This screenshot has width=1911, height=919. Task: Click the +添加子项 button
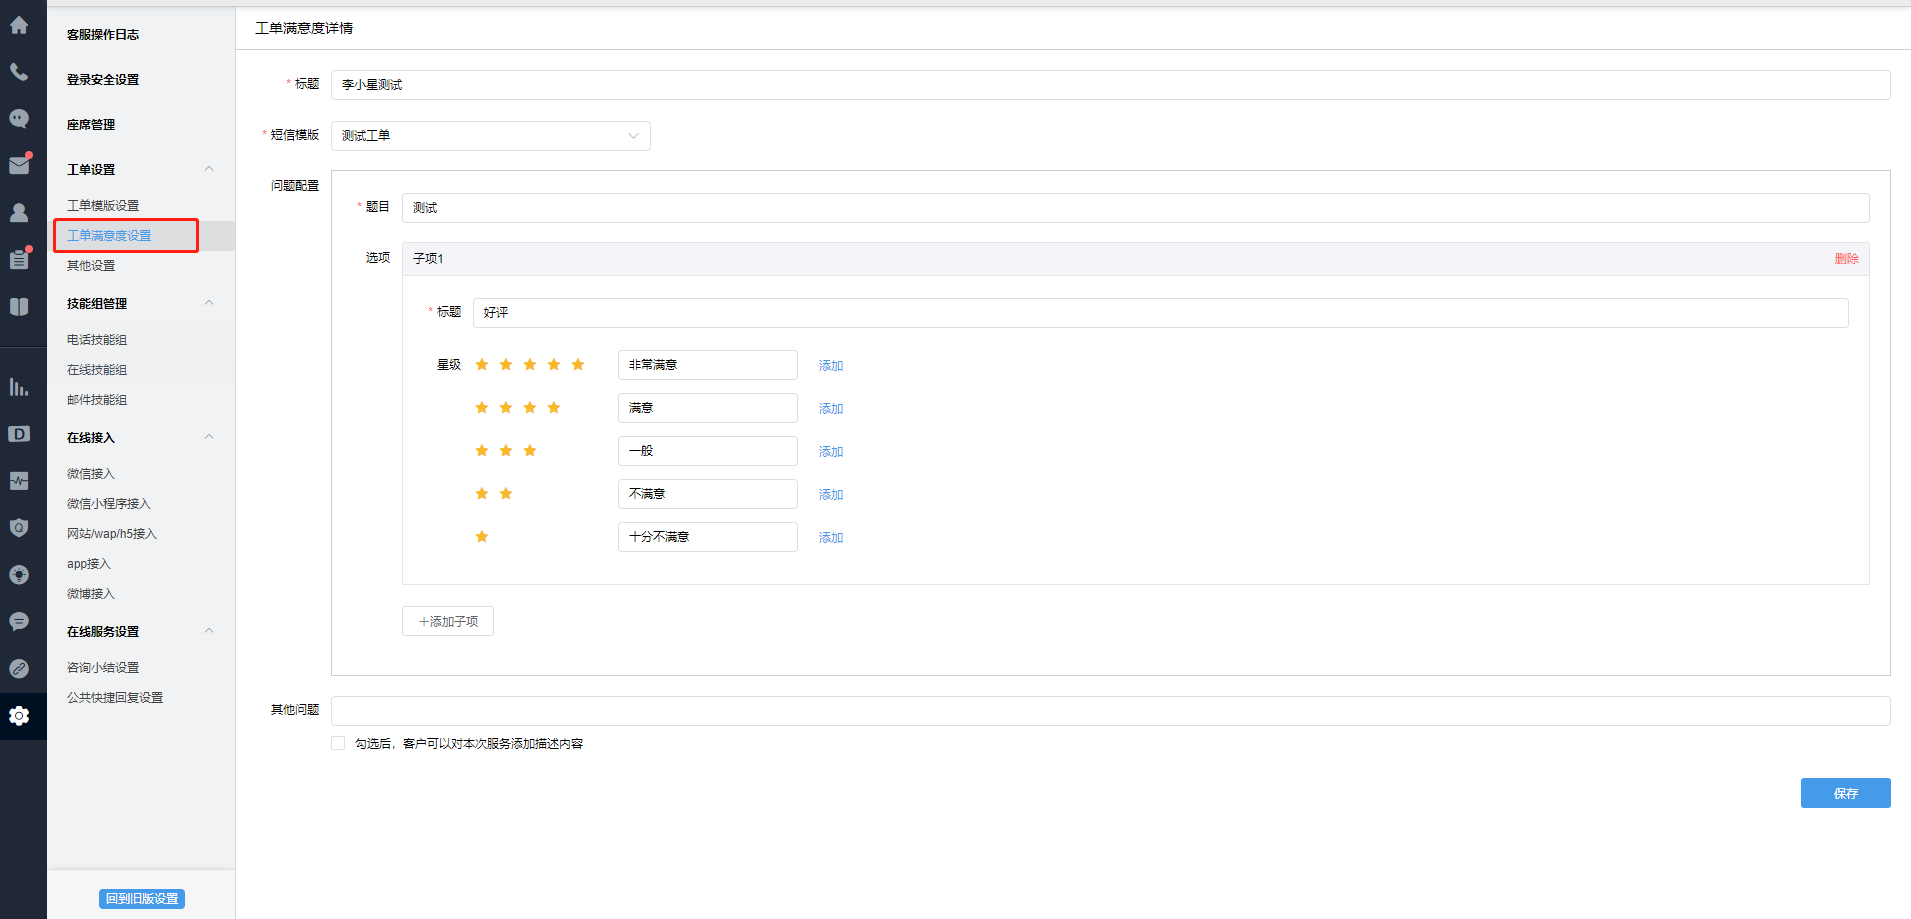(x=448, y=621)
